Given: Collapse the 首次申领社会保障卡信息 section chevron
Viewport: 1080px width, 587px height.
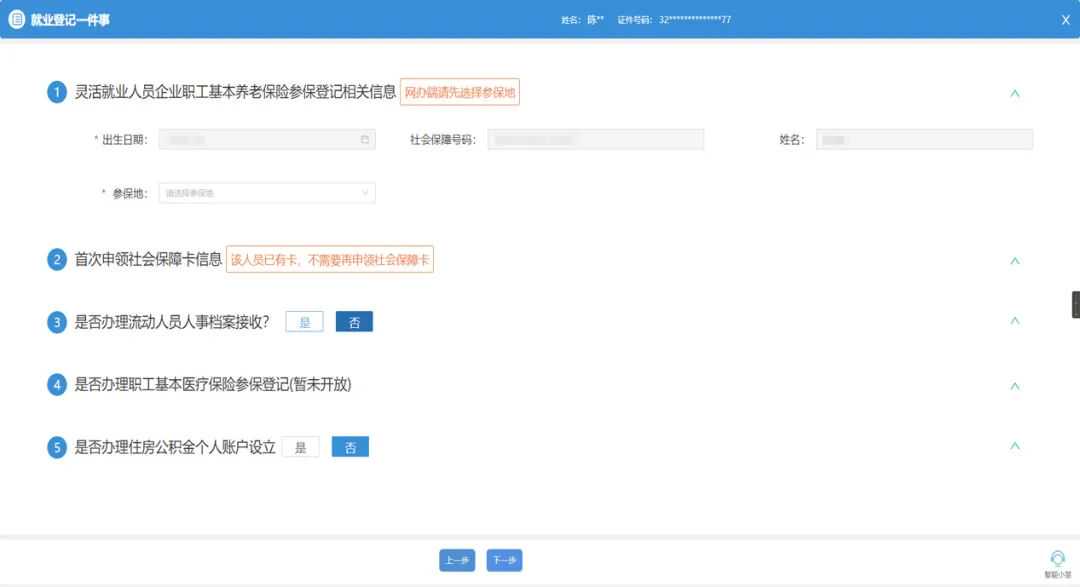Looking at the screenshot, I should coord(1015,261).
